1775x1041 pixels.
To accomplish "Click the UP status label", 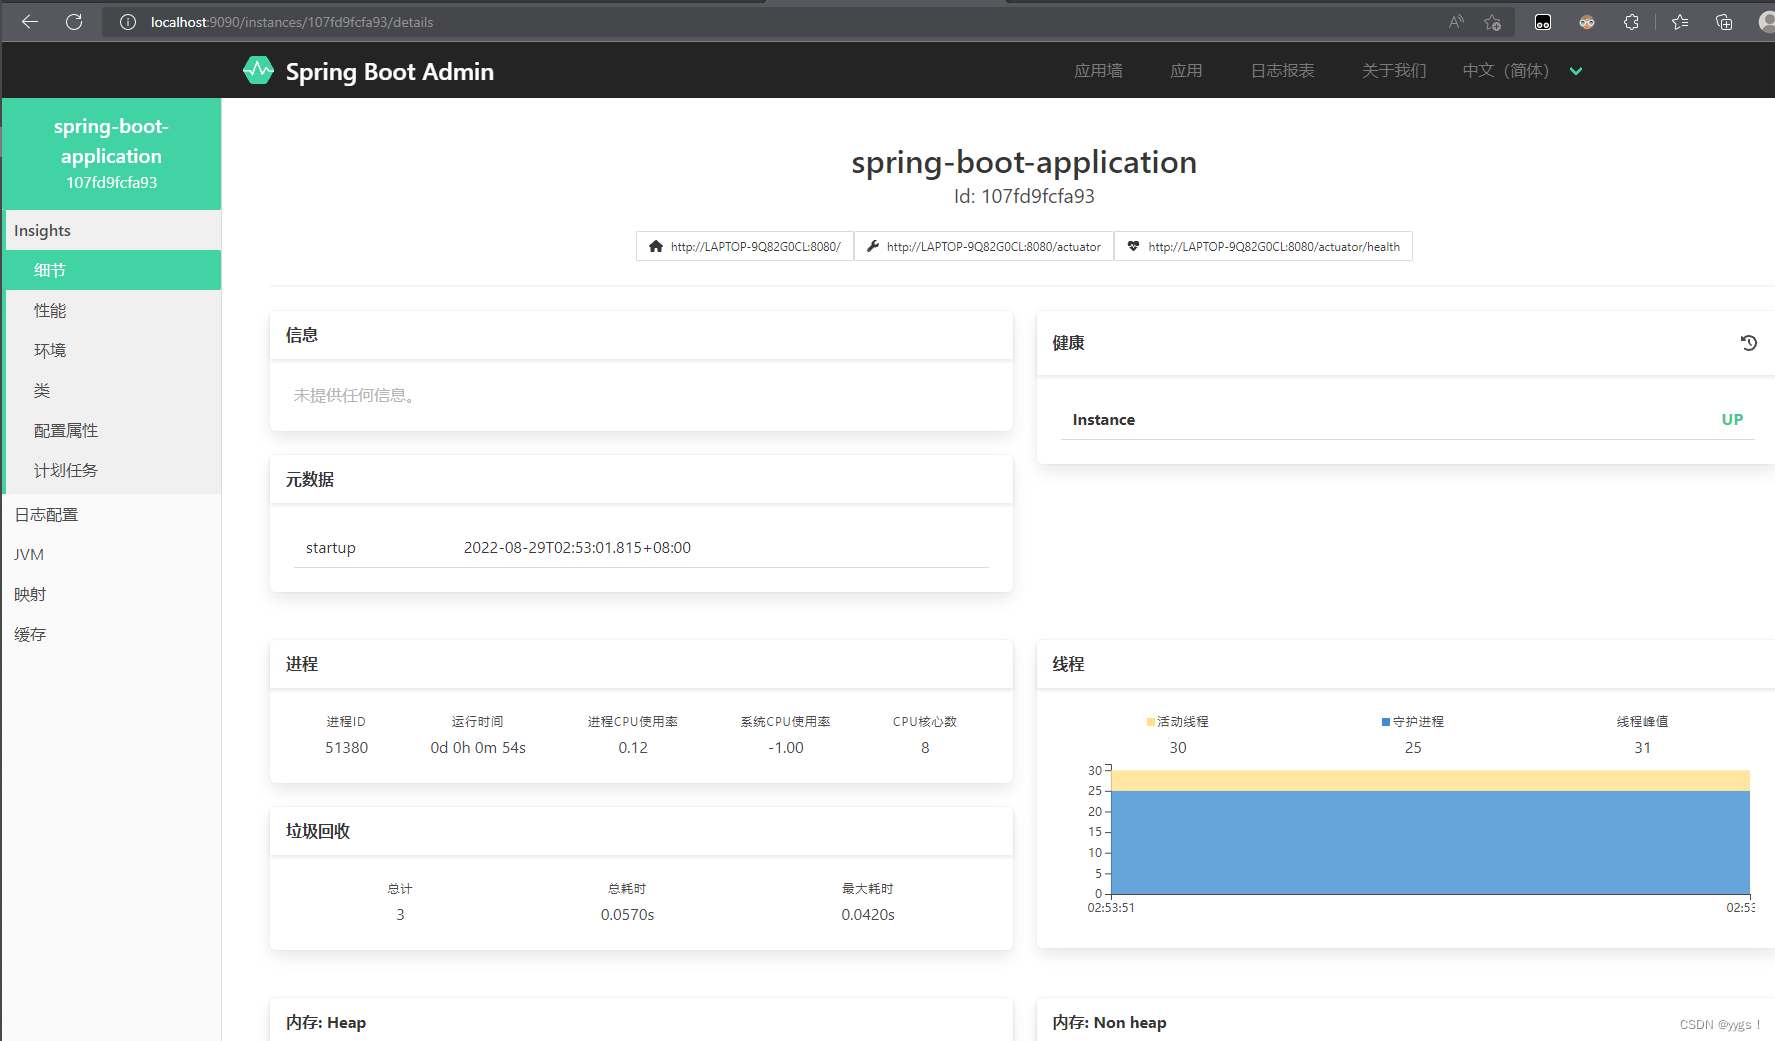I will coord(1732,420).
